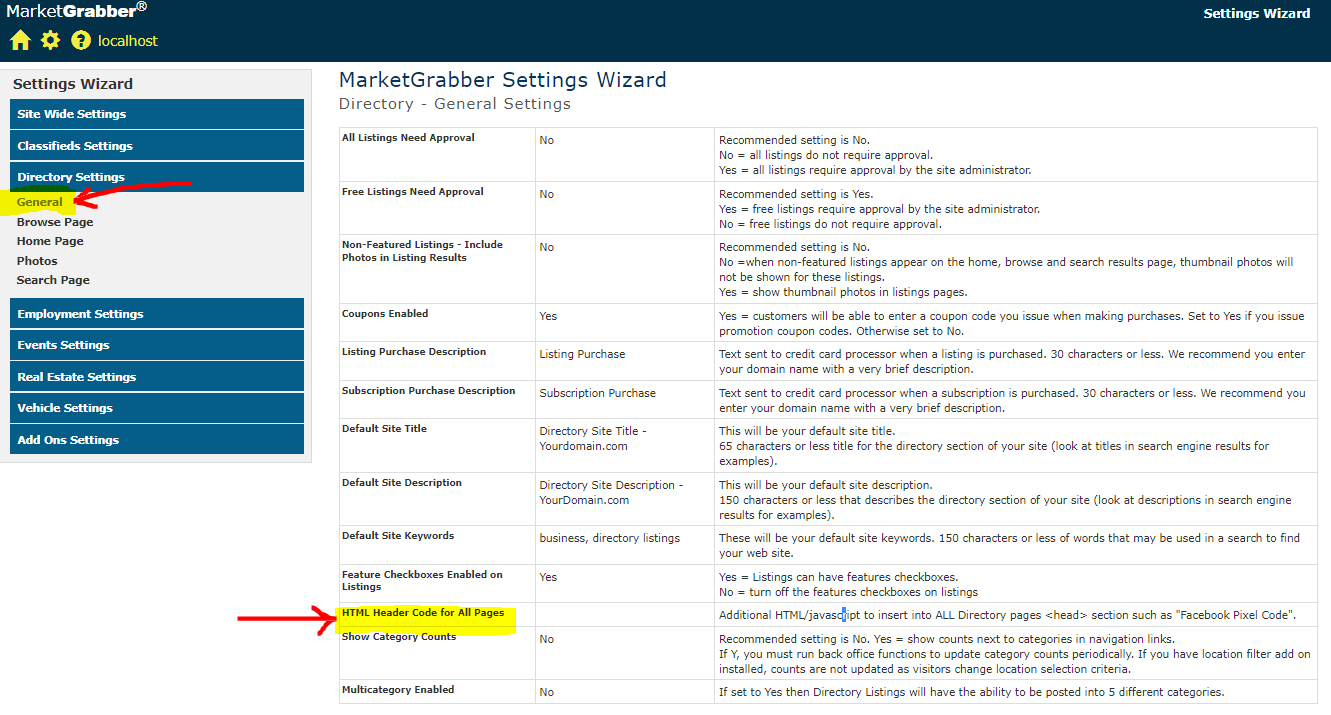Click All Listings Need Approval label
Screen dimensions: 1331x715
[408, 137]
